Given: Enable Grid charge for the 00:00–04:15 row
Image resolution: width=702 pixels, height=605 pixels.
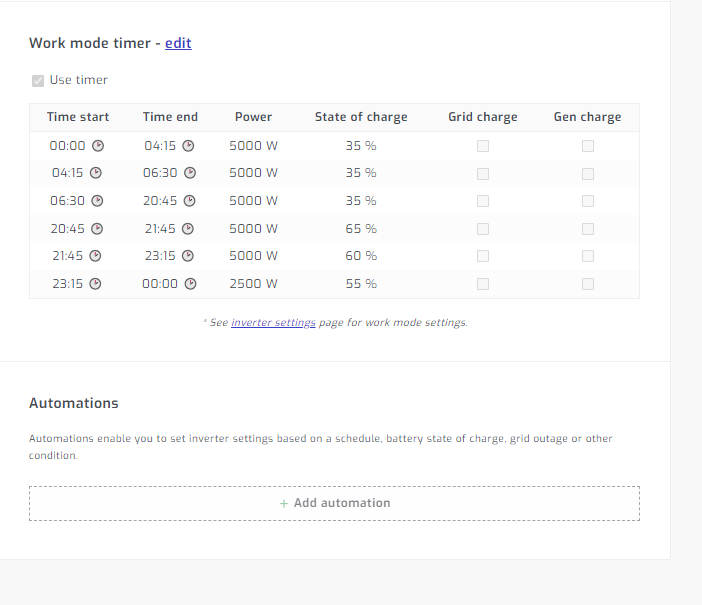Looking at the screenshot, I should tap(483, 146).
